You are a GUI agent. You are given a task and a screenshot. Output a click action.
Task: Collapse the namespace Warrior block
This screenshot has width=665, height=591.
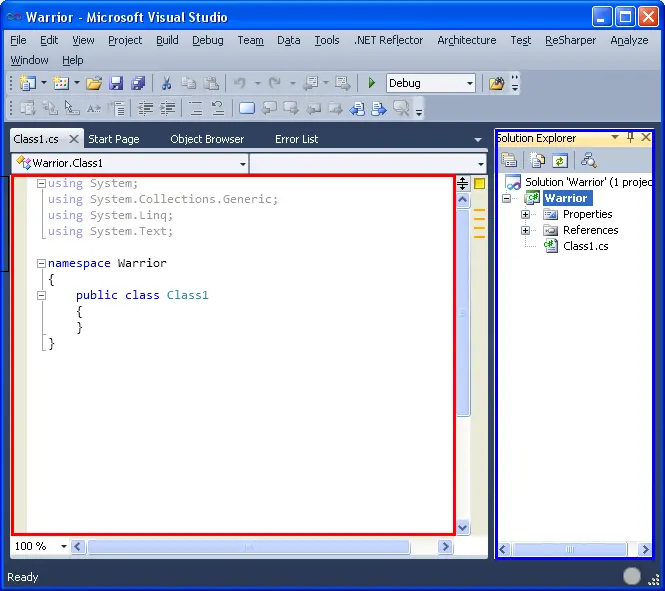click(41, 263)
